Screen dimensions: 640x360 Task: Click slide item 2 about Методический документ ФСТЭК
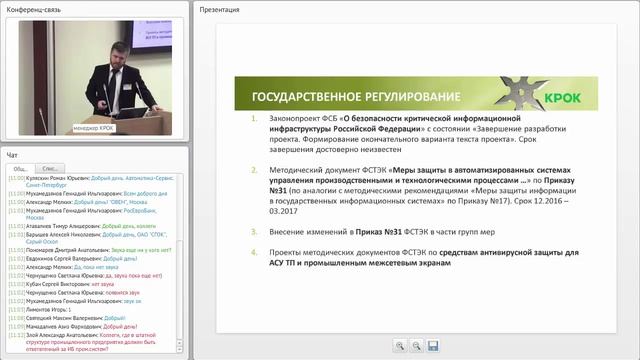[x=413, y=190]
